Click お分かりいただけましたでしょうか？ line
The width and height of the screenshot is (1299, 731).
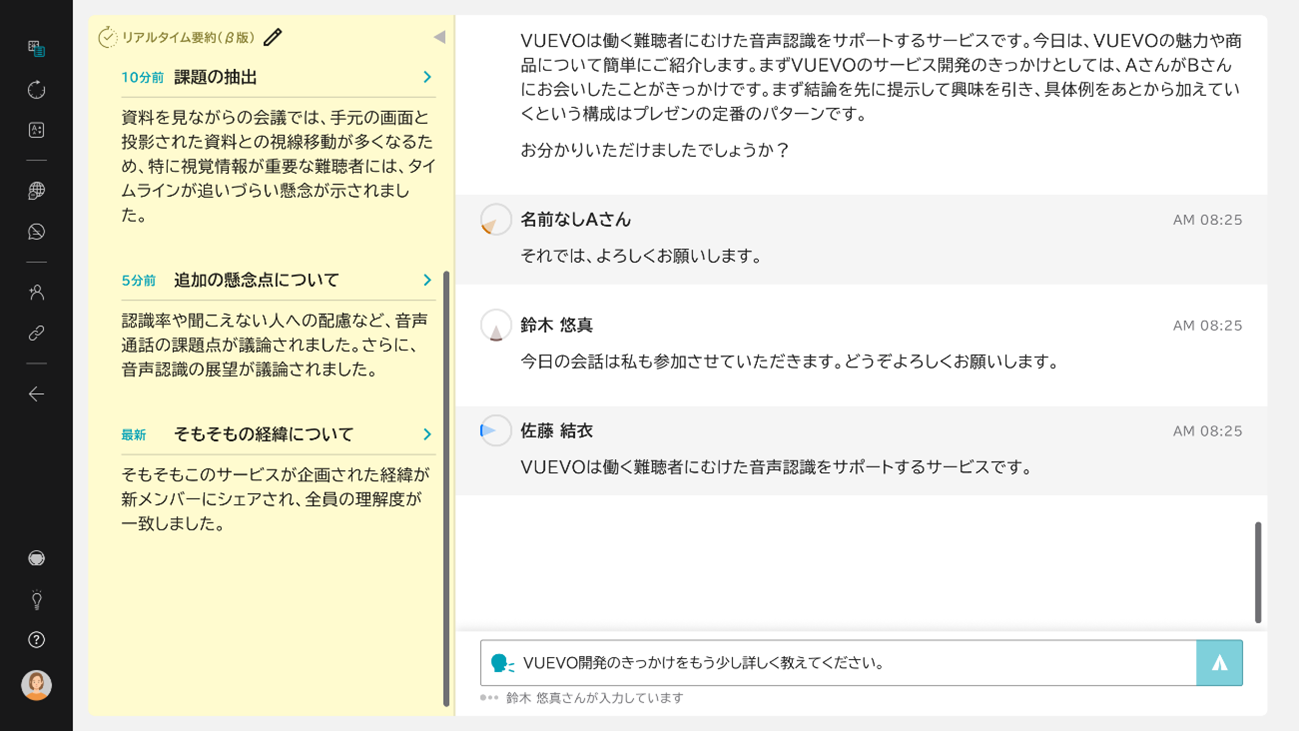[655, 150]
